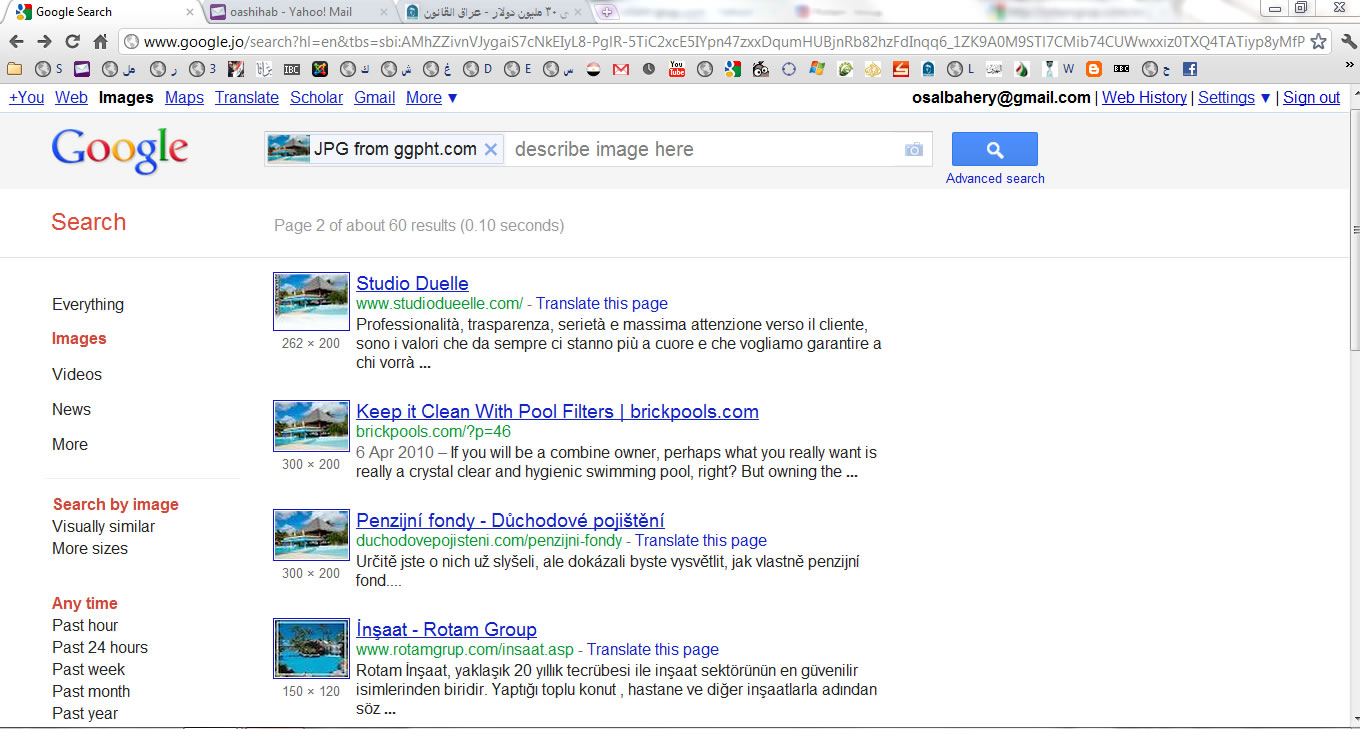Reload the current page
The width and height of the screenshot is (1360, 729).
point(72,41)
